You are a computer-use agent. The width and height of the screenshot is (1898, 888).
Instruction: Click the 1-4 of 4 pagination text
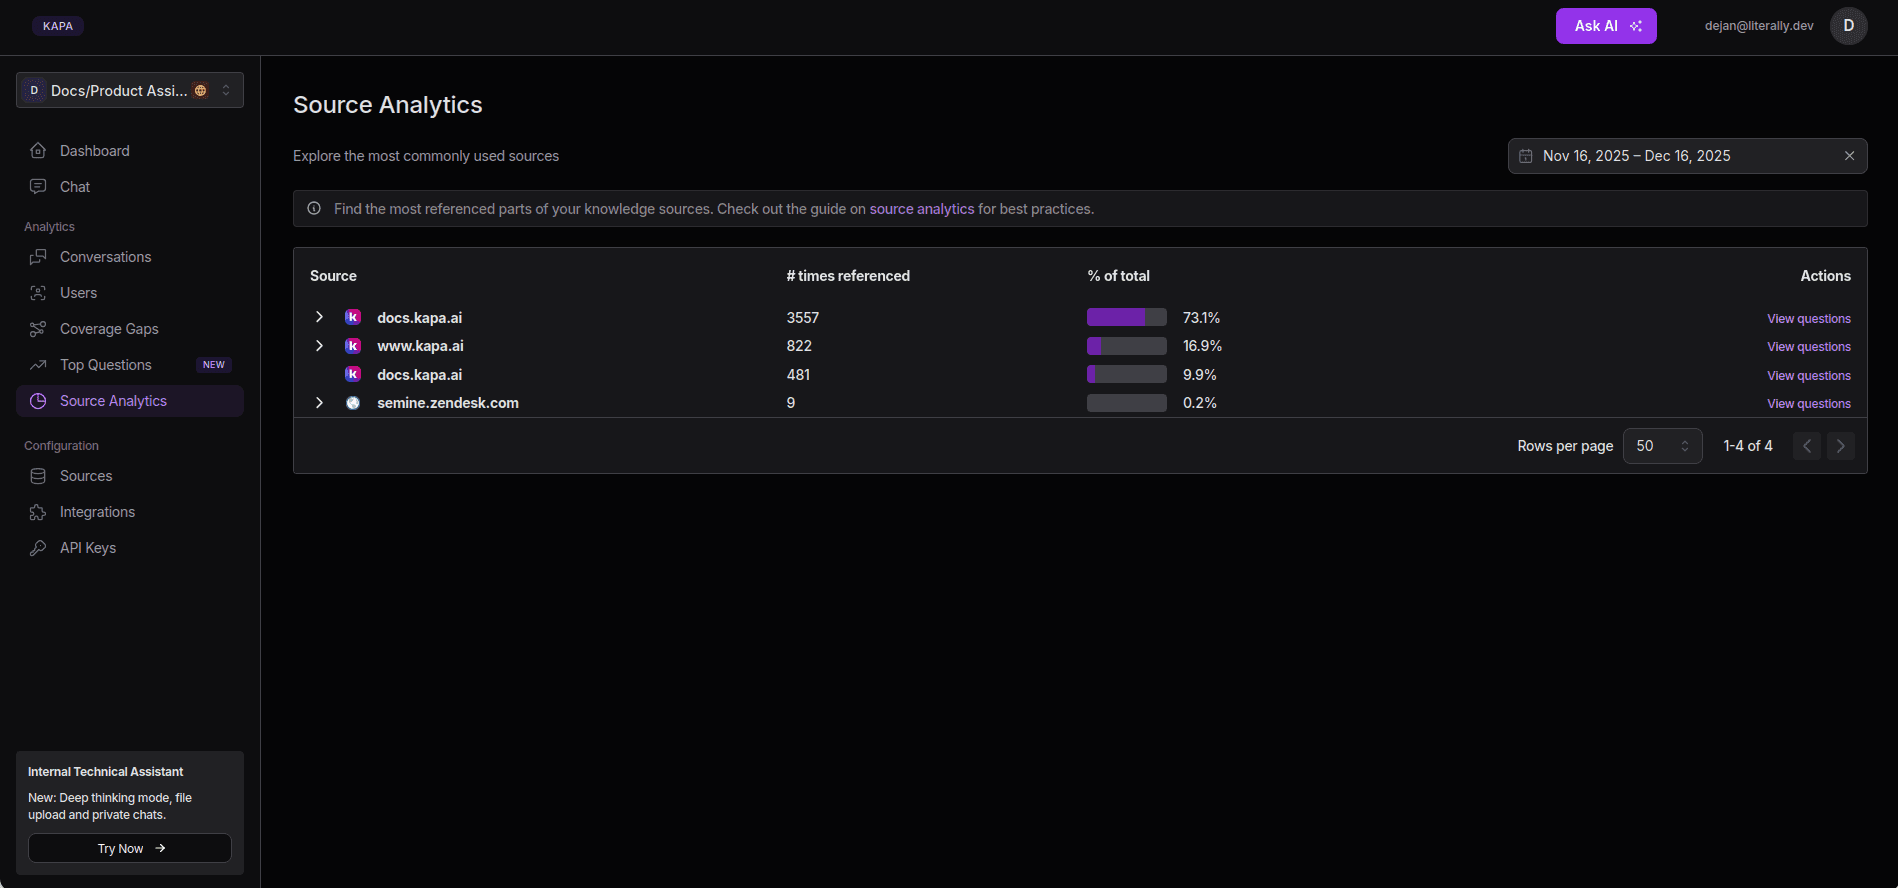tap(1748, 446)
